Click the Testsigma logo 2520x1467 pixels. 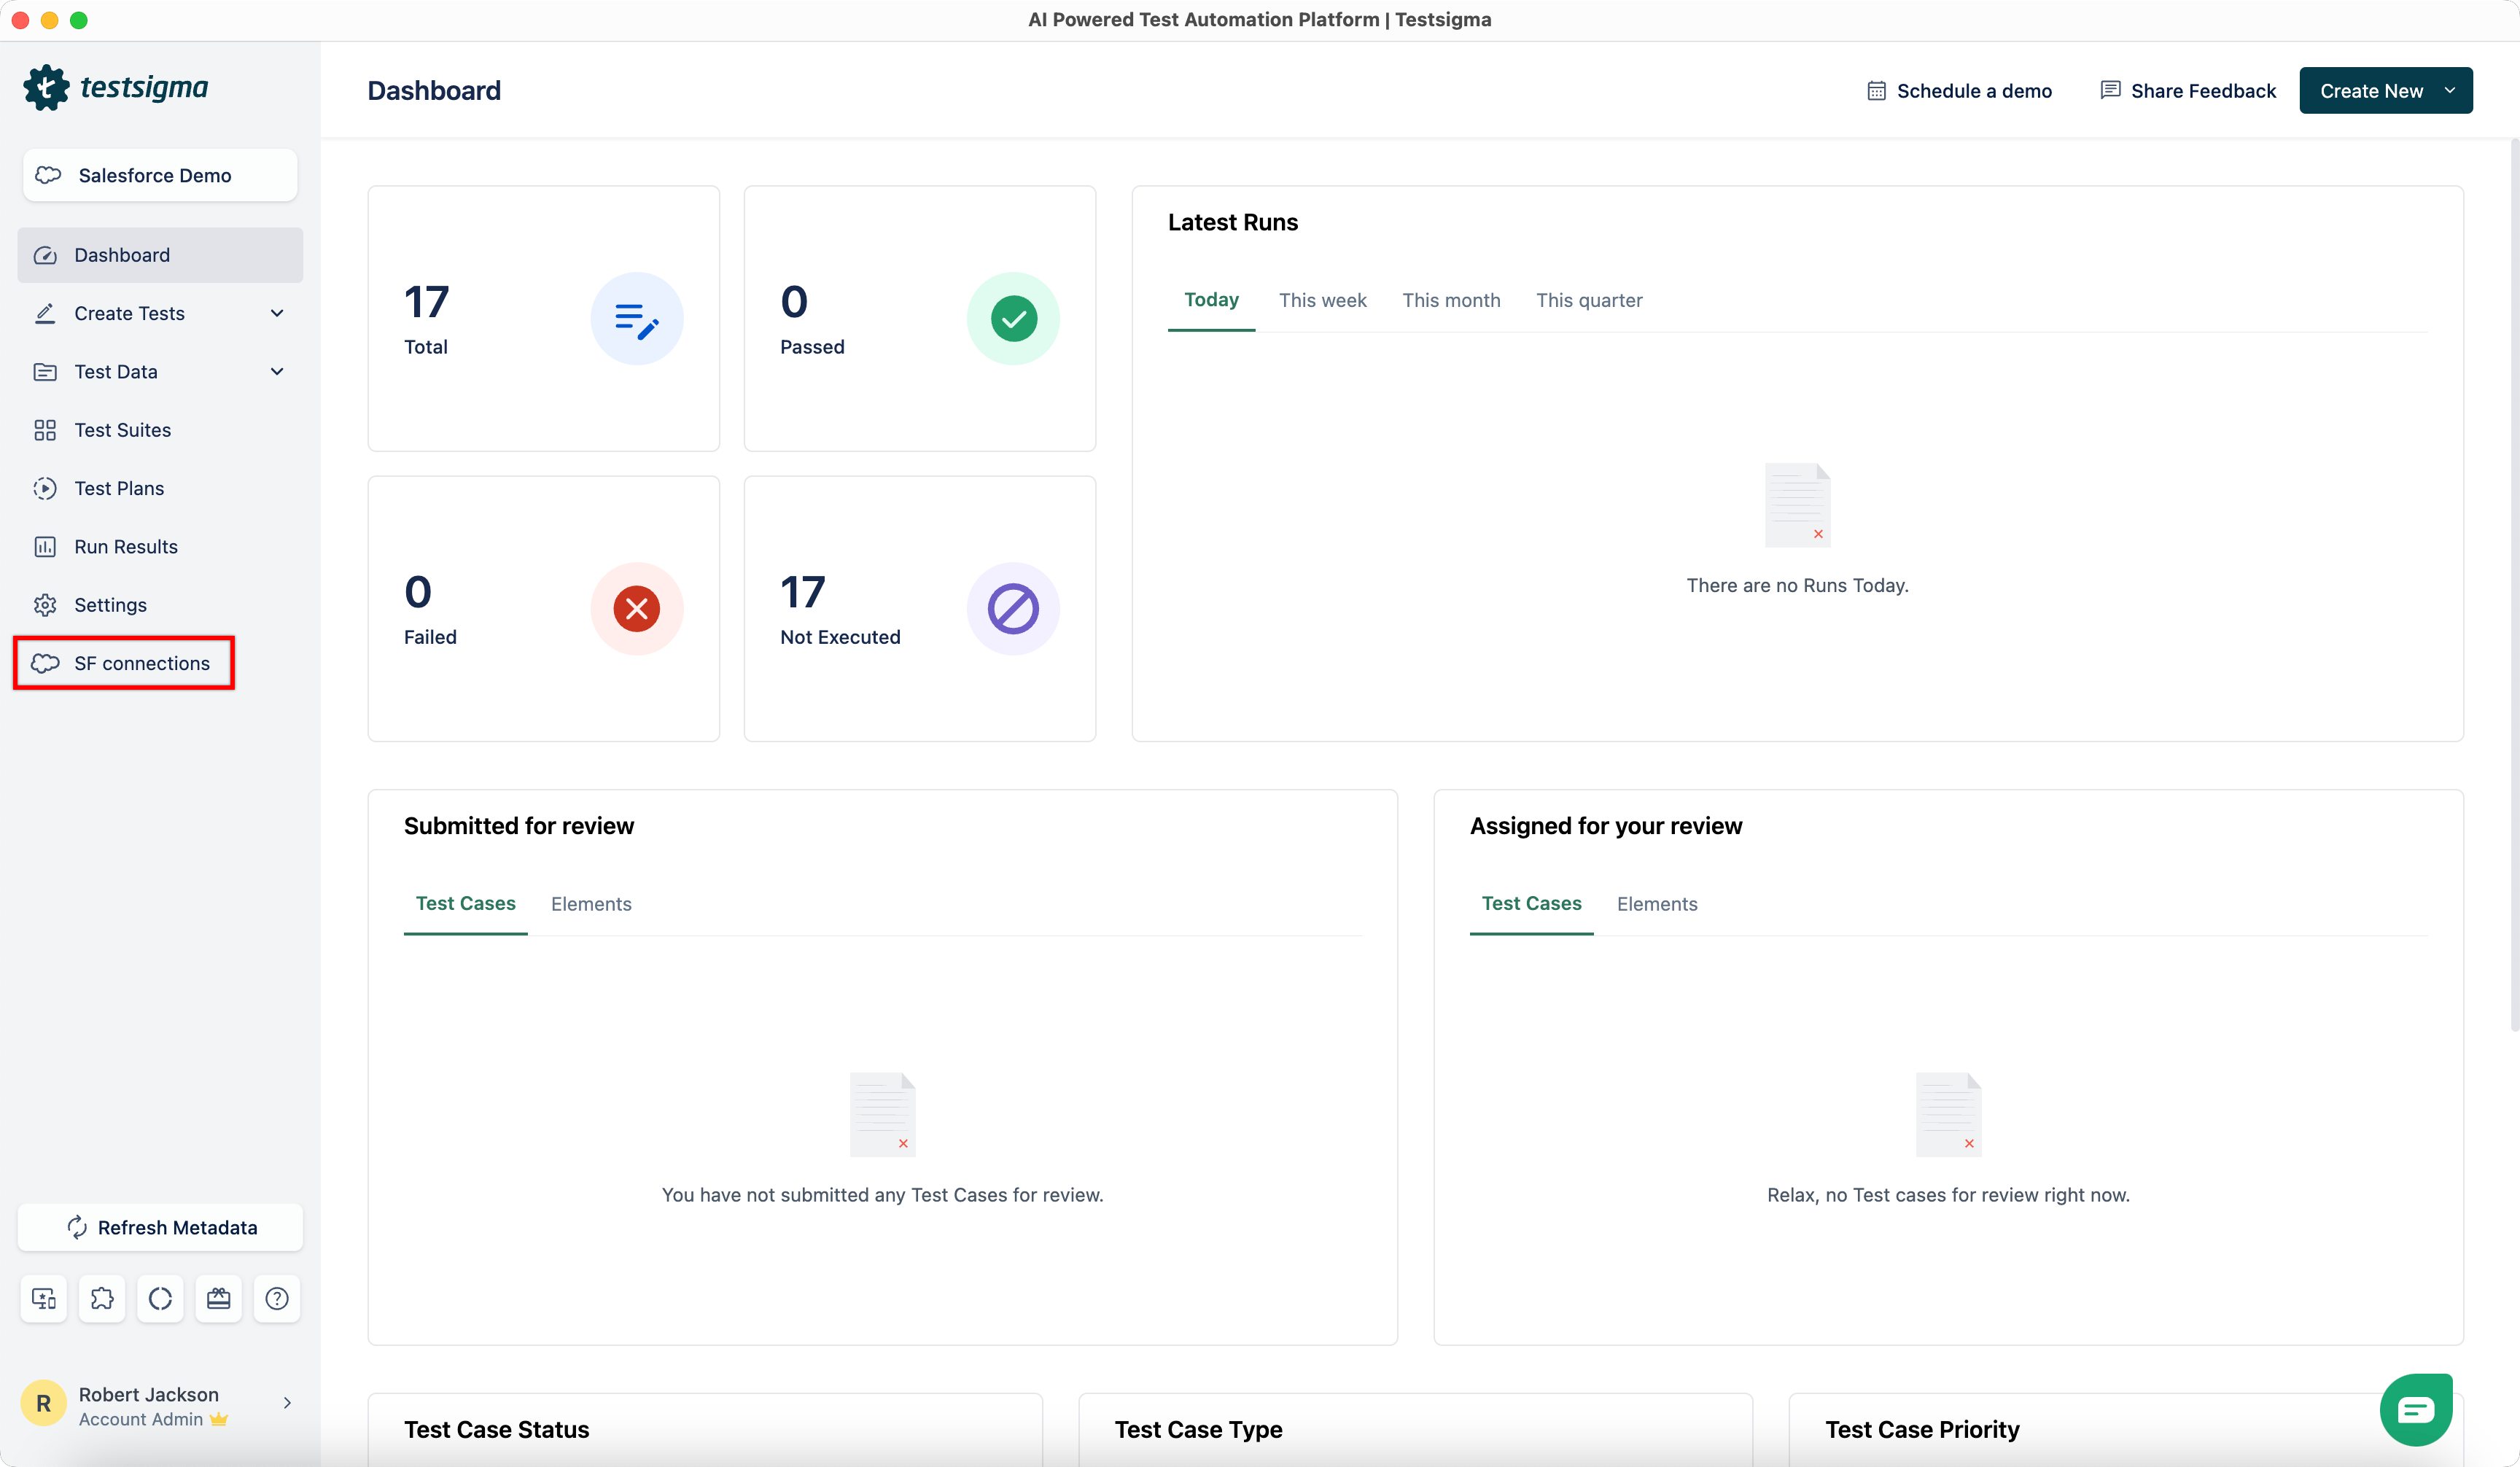116,88
